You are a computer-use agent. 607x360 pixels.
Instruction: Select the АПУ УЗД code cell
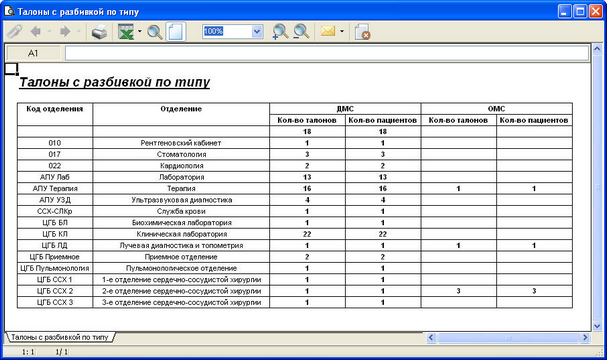[55, 200]
